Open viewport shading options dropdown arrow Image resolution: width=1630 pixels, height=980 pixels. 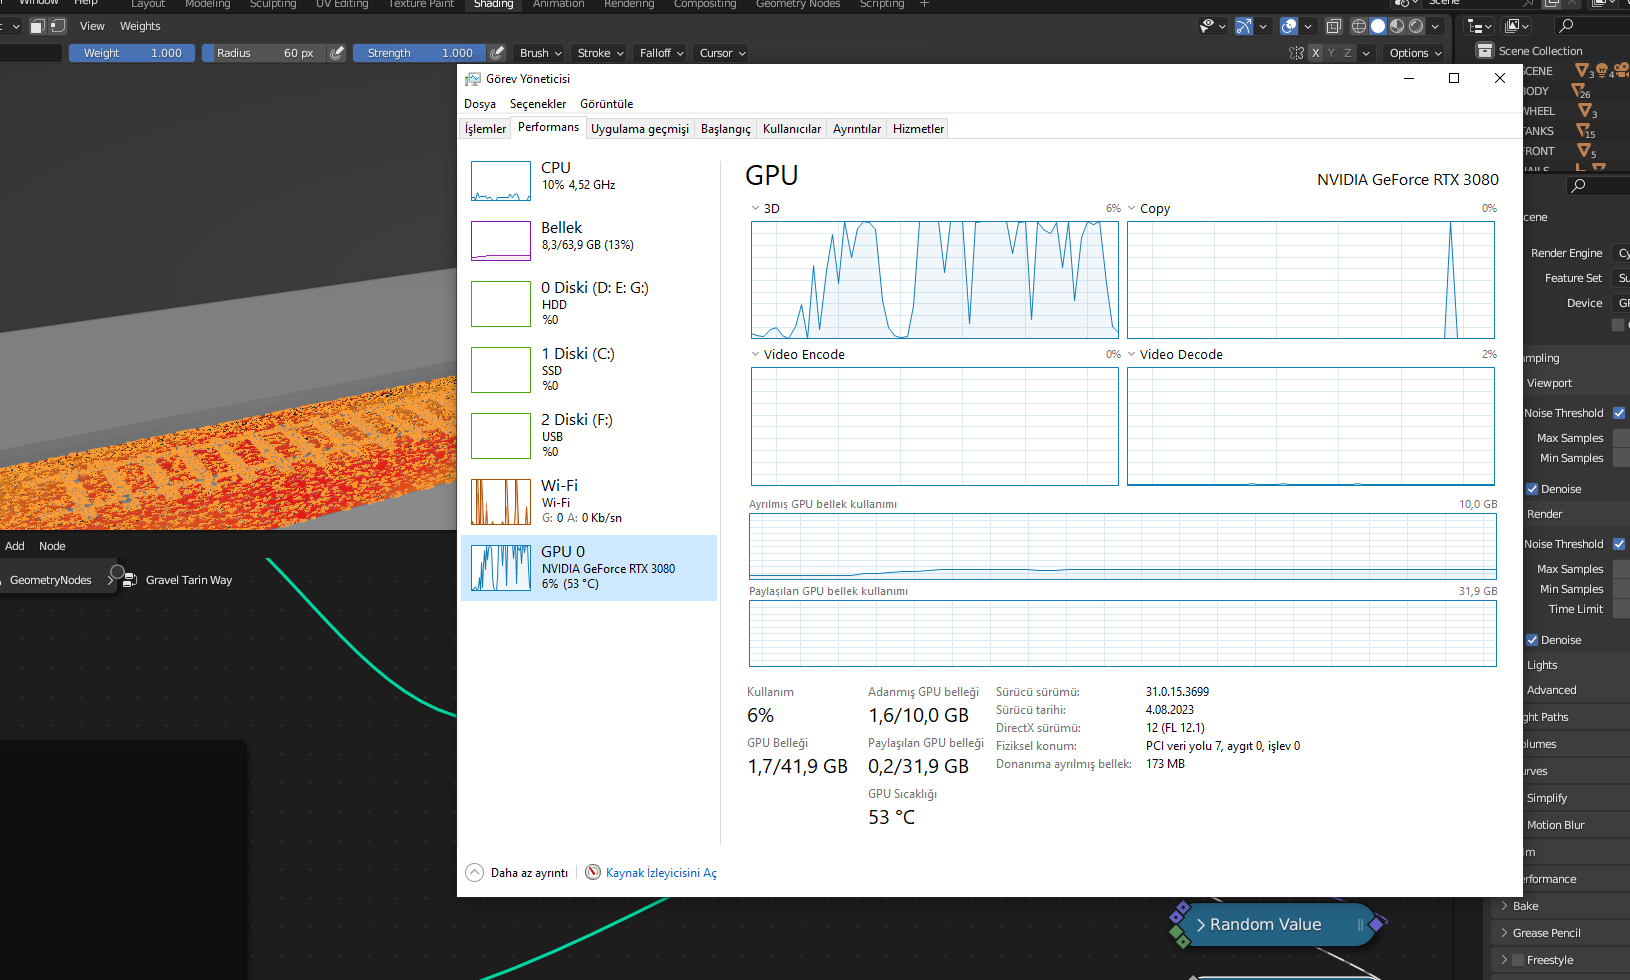click(x=1436, y=26)
